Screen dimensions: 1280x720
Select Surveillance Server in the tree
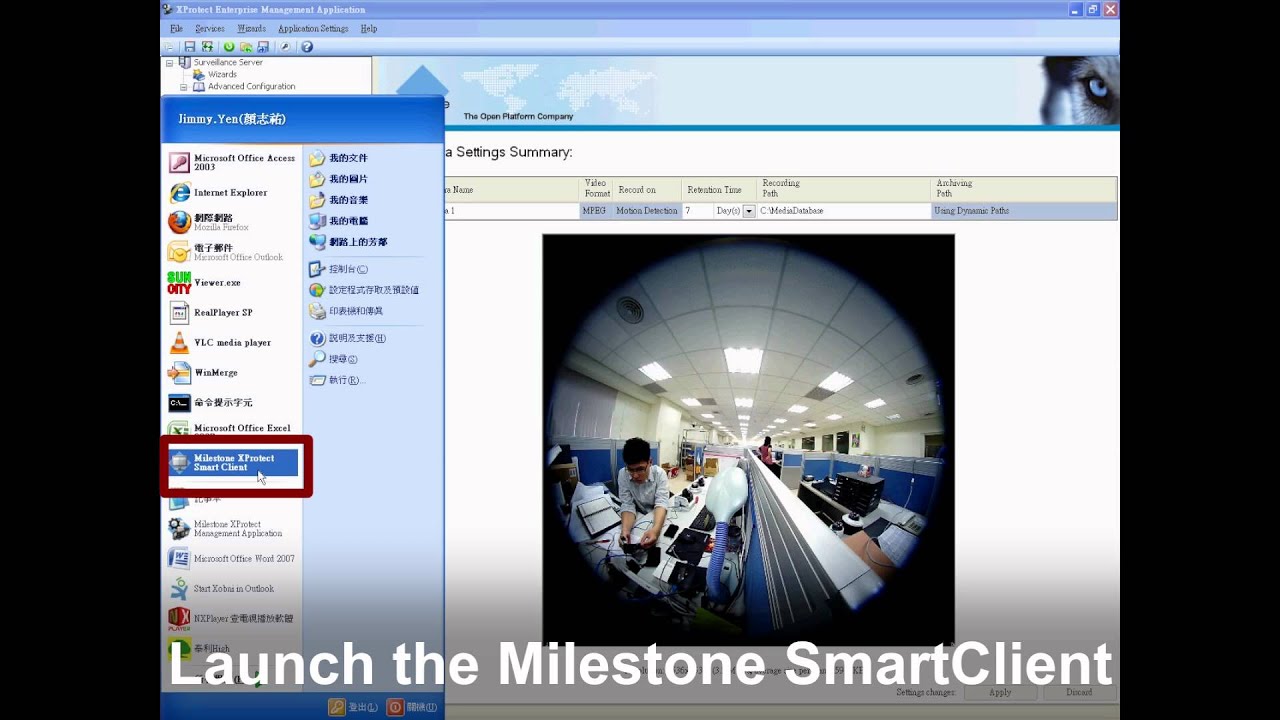pyautogui.click(x=228, y=62)
